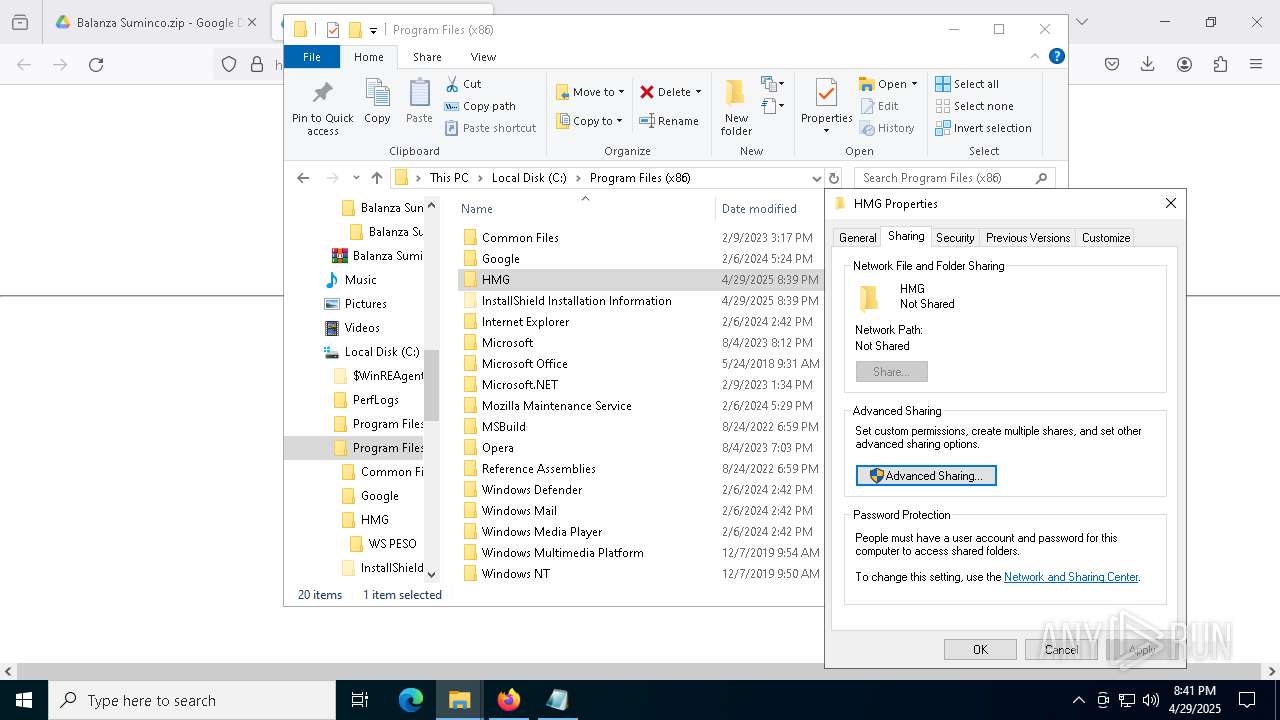1280x720 pixels.
Task: Click Select none
Action: 975,106
